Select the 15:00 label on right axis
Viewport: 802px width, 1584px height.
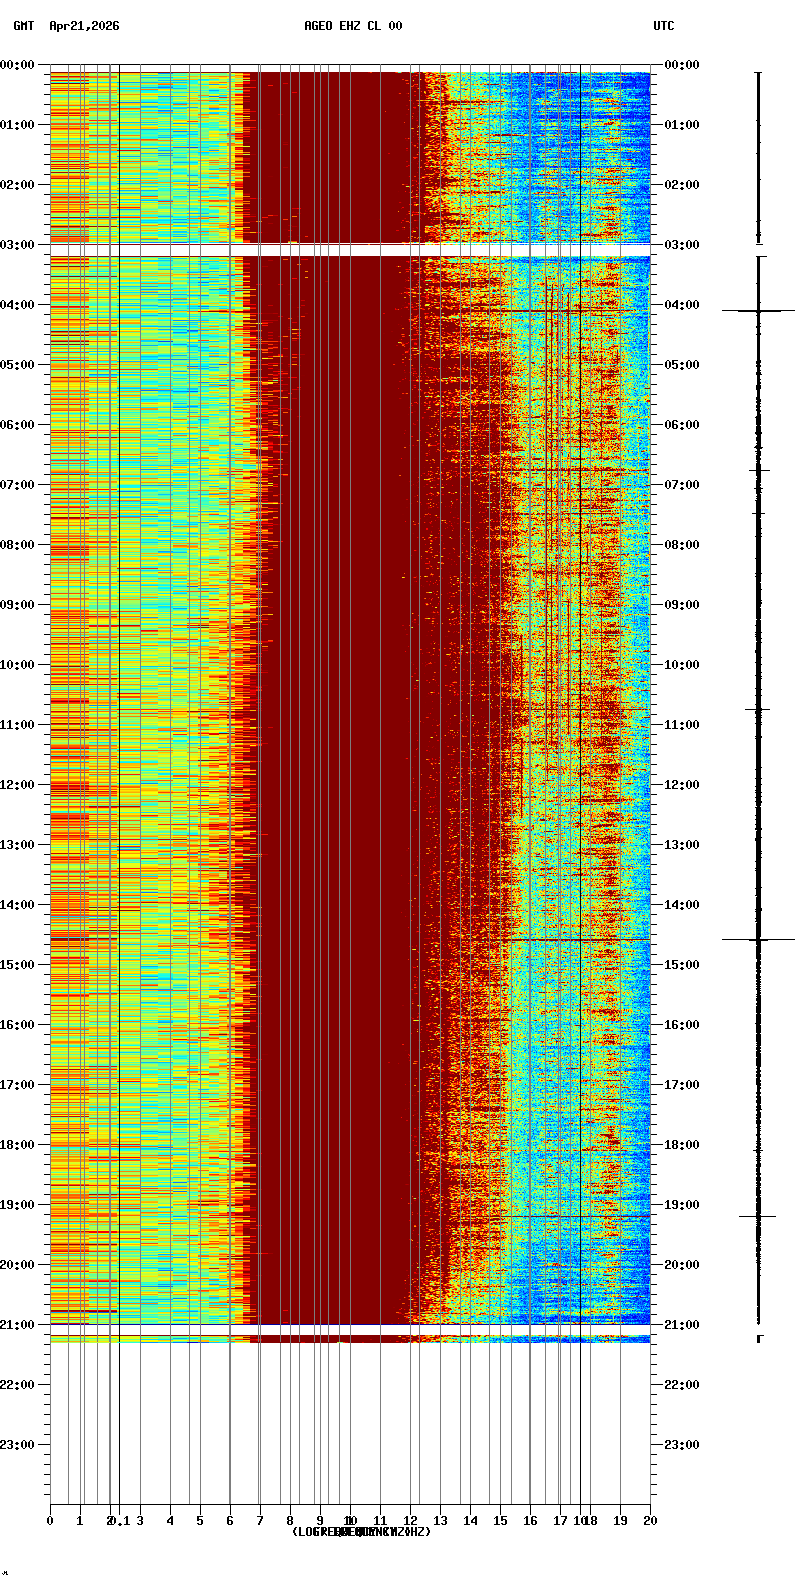[680, 965]
